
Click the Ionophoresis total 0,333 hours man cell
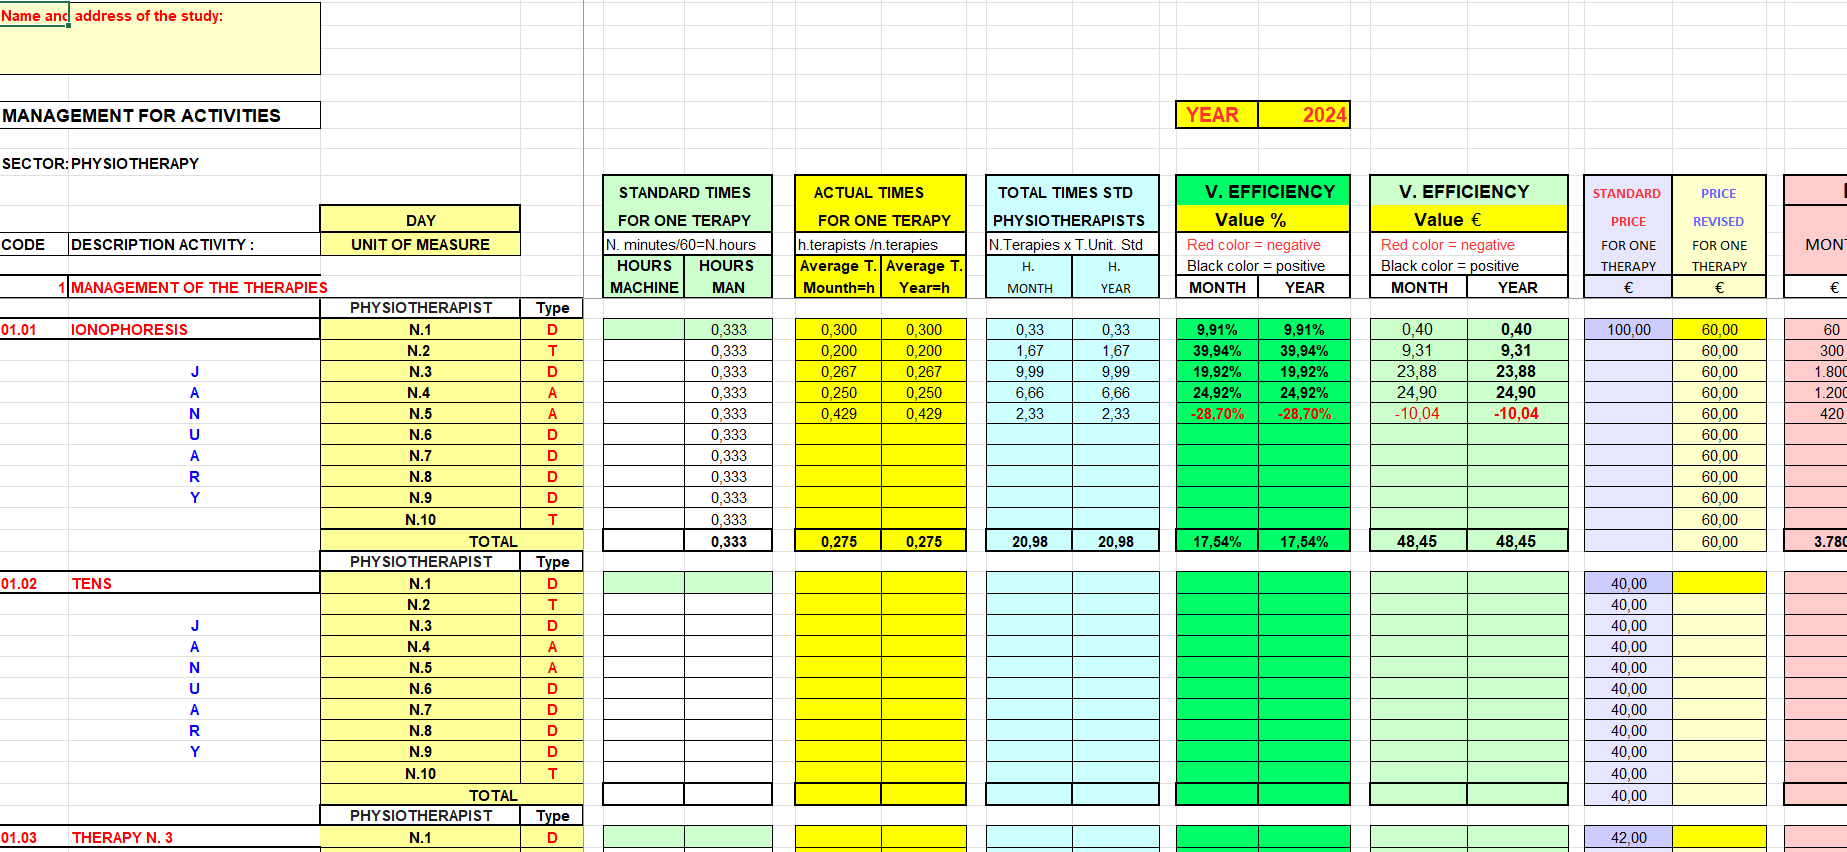728,541
